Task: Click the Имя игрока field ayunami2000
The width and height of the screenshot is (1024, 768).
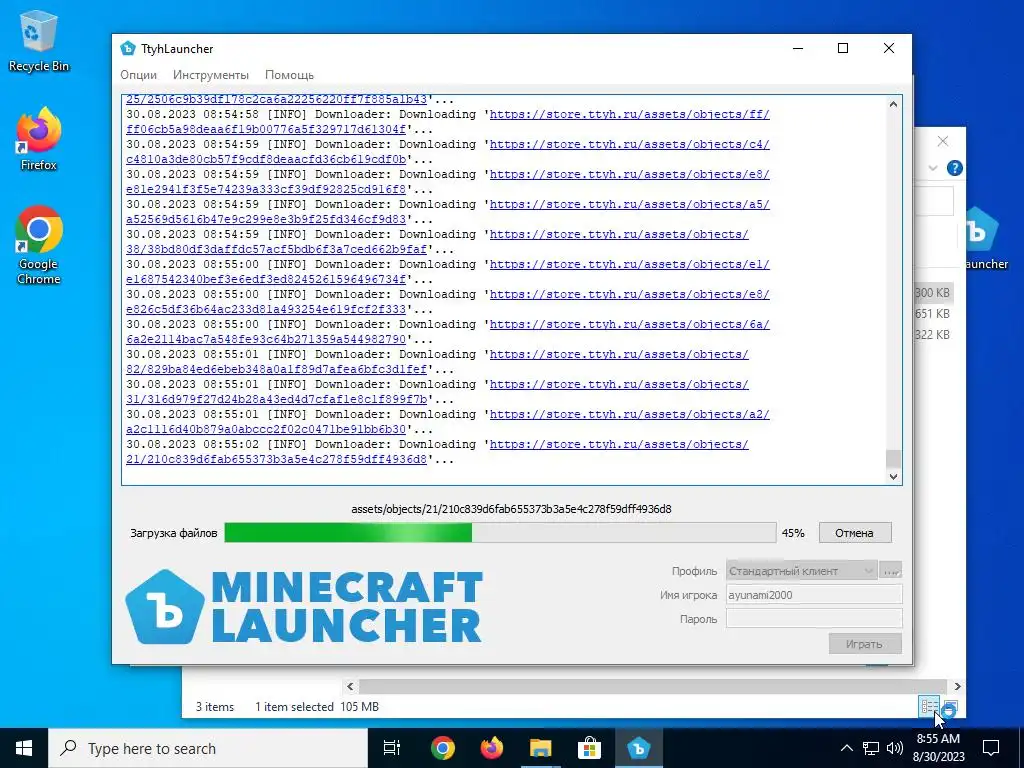Action: pos(814,595)
